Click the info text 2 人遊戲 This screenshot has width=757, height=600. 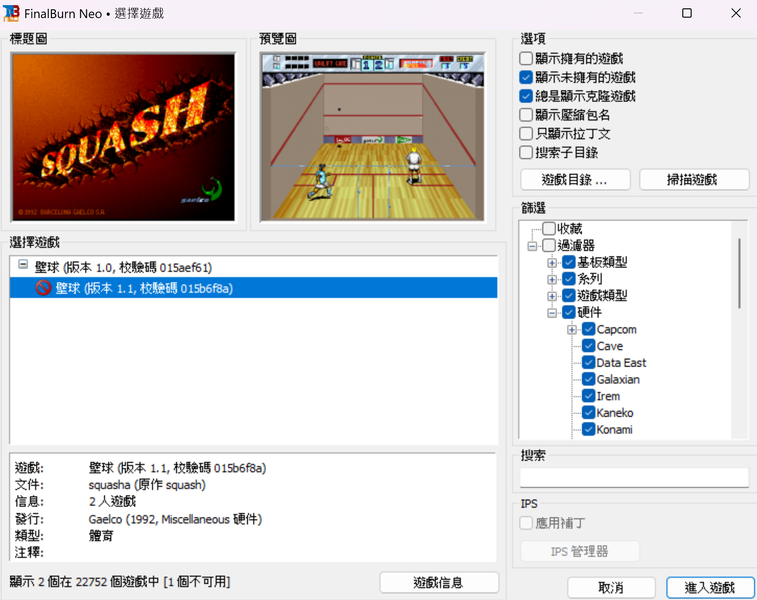(112, 502)
